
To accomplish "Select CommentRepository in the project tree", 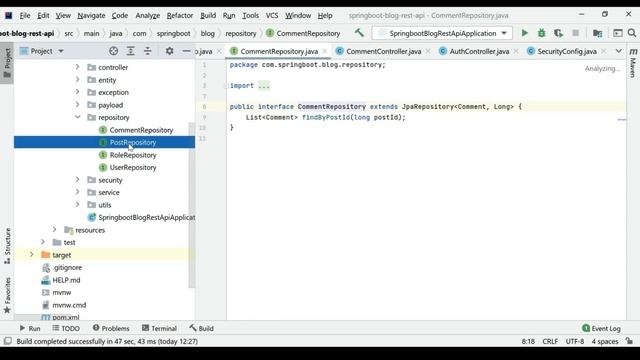I will [141, 130].
